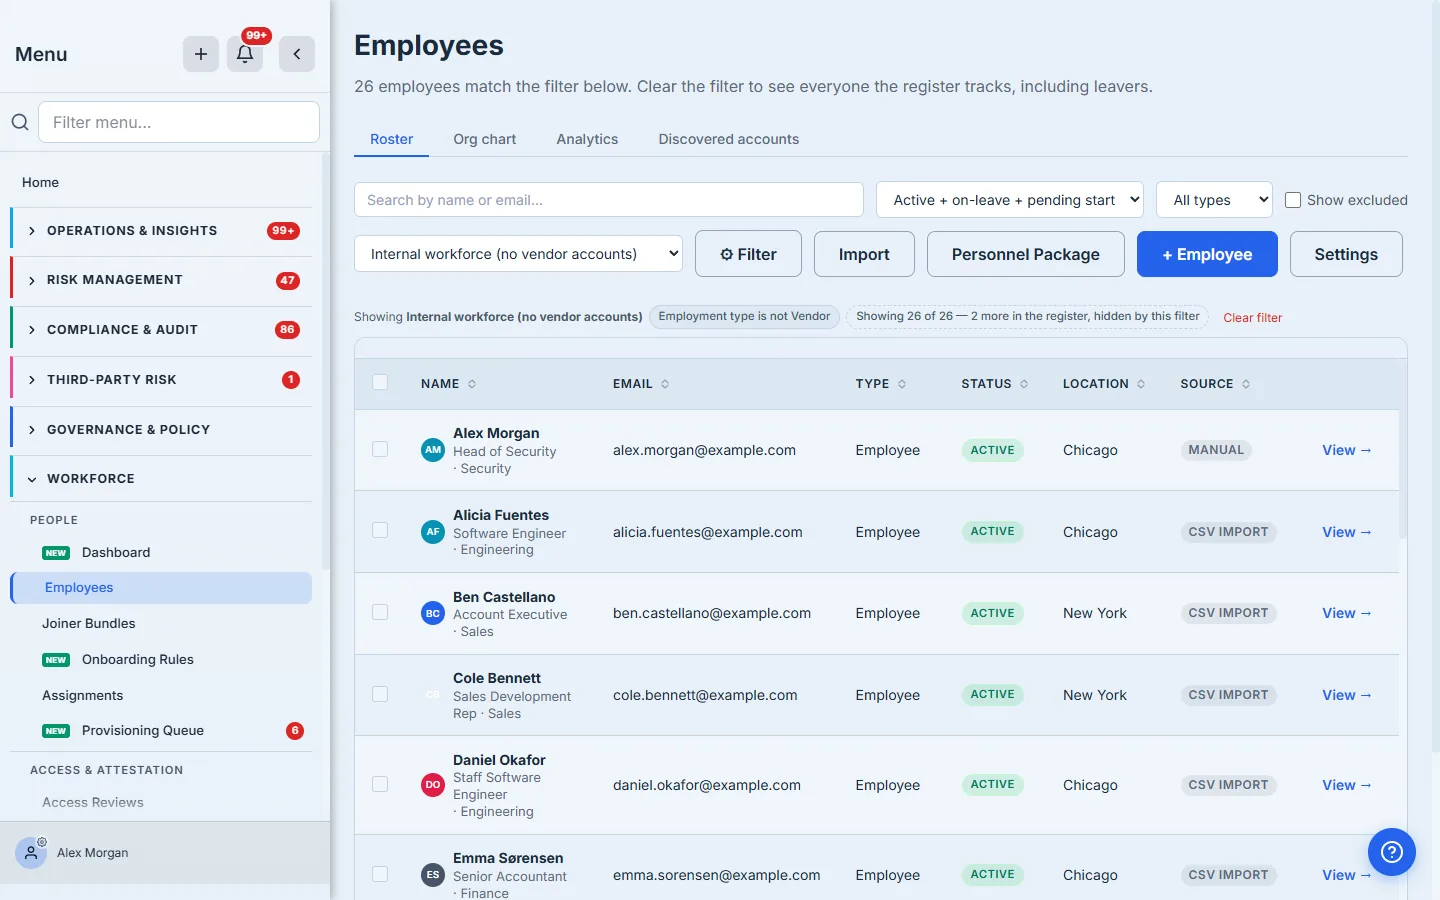The width and height of the screenshot is (1440, 900).
Task: Select the Alicia Fuentes row checkbox
Action: (380, 530)
